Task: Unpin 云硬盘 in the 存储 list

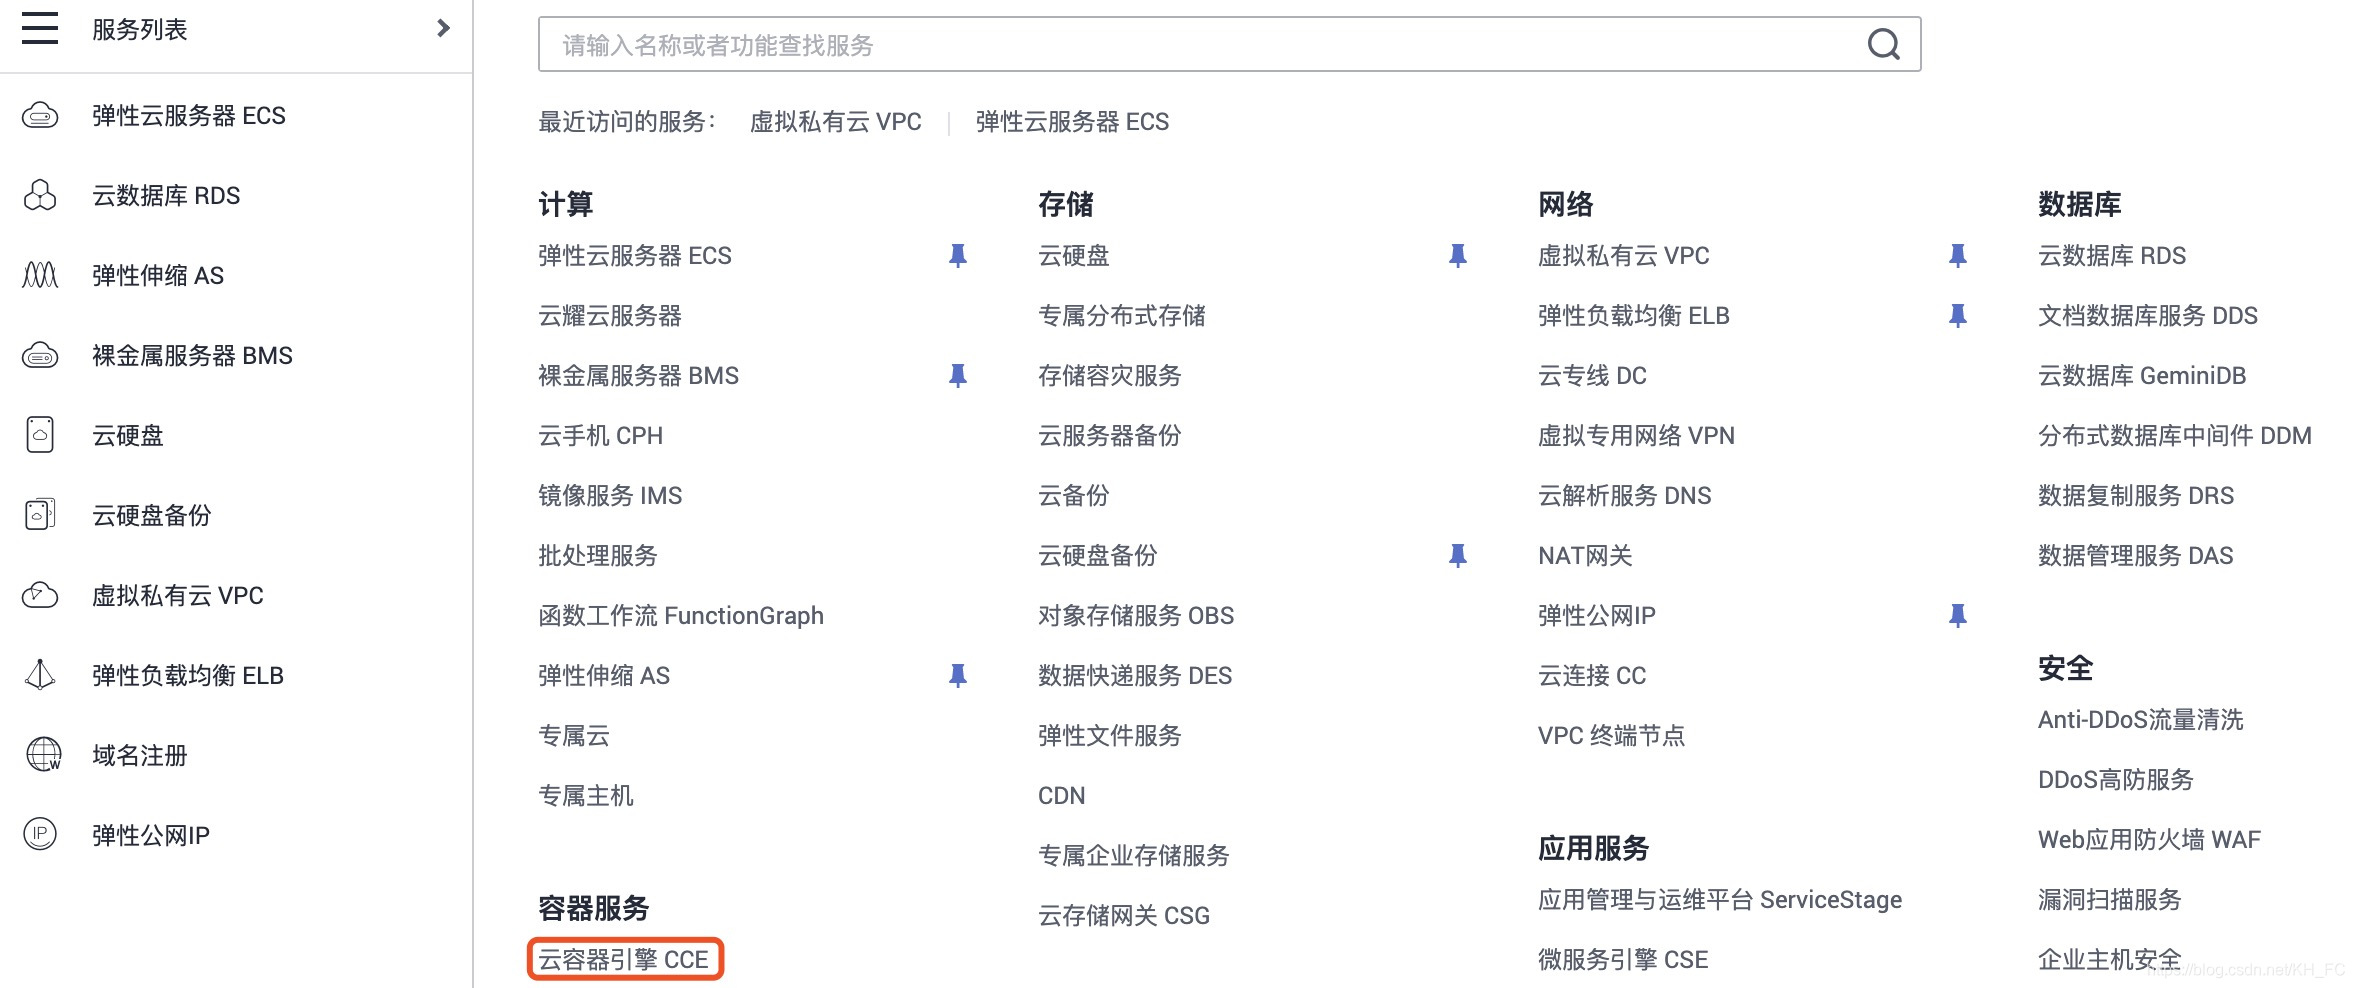Action: tap(1457, 256)
